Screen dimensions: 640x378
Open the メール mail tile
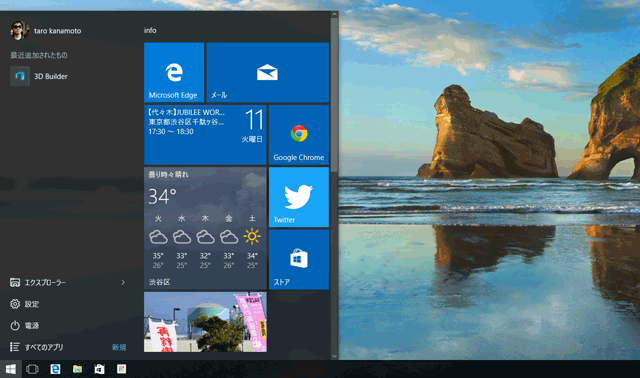(x=267, y=72)
